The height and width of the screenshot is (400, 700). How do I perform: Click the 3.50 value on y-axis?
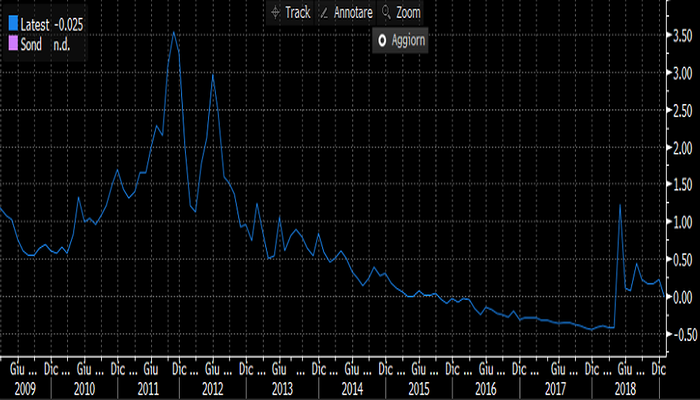pos(681,36)
